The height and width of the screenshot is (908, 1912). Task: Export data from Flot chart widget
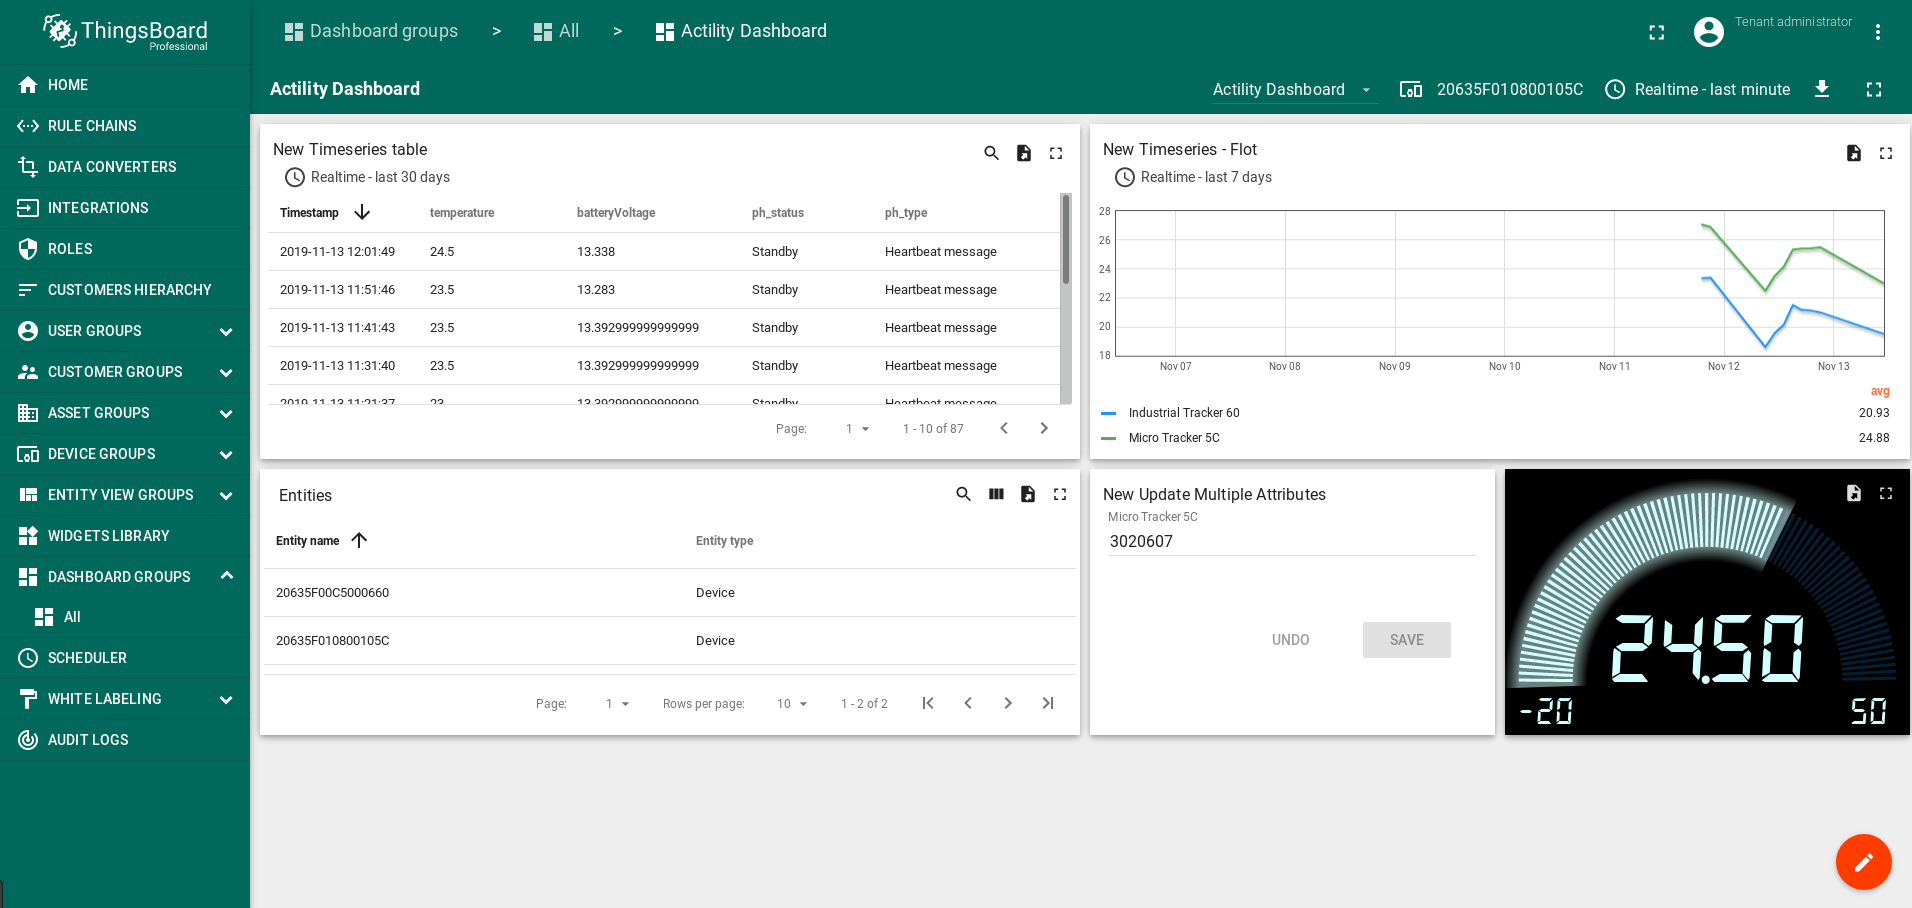pyautogui.click(x=1854, y=153)
